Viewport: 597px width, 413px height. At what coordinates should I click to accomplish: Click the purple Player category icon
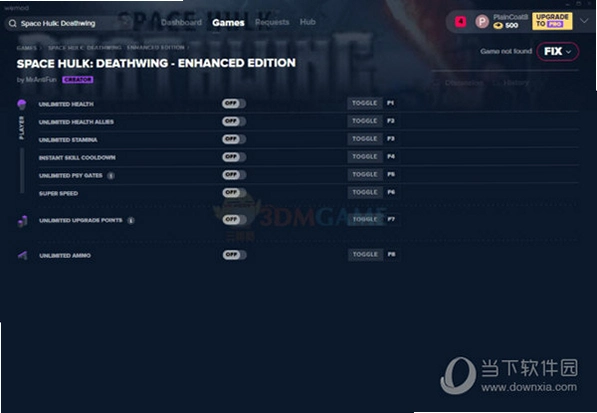pos(22,104)
